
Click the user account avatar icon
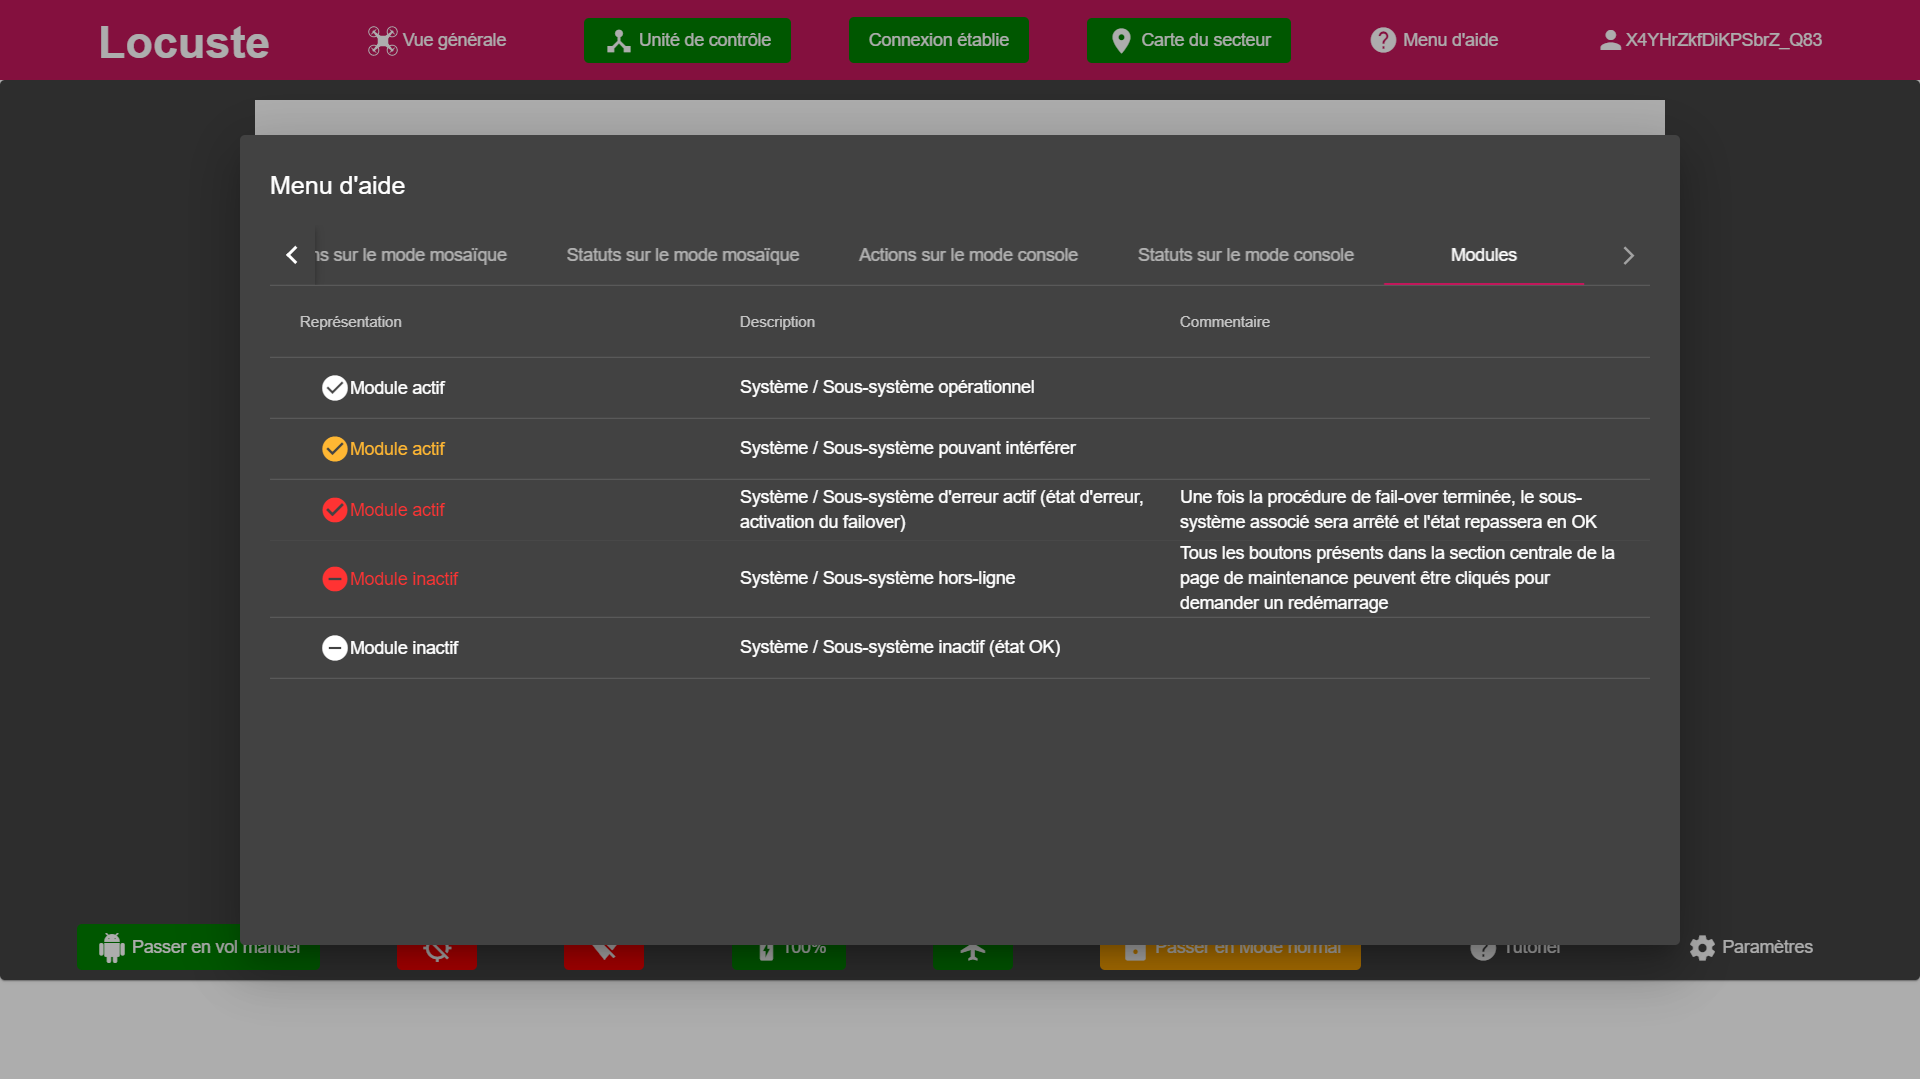pos(1609,40)
